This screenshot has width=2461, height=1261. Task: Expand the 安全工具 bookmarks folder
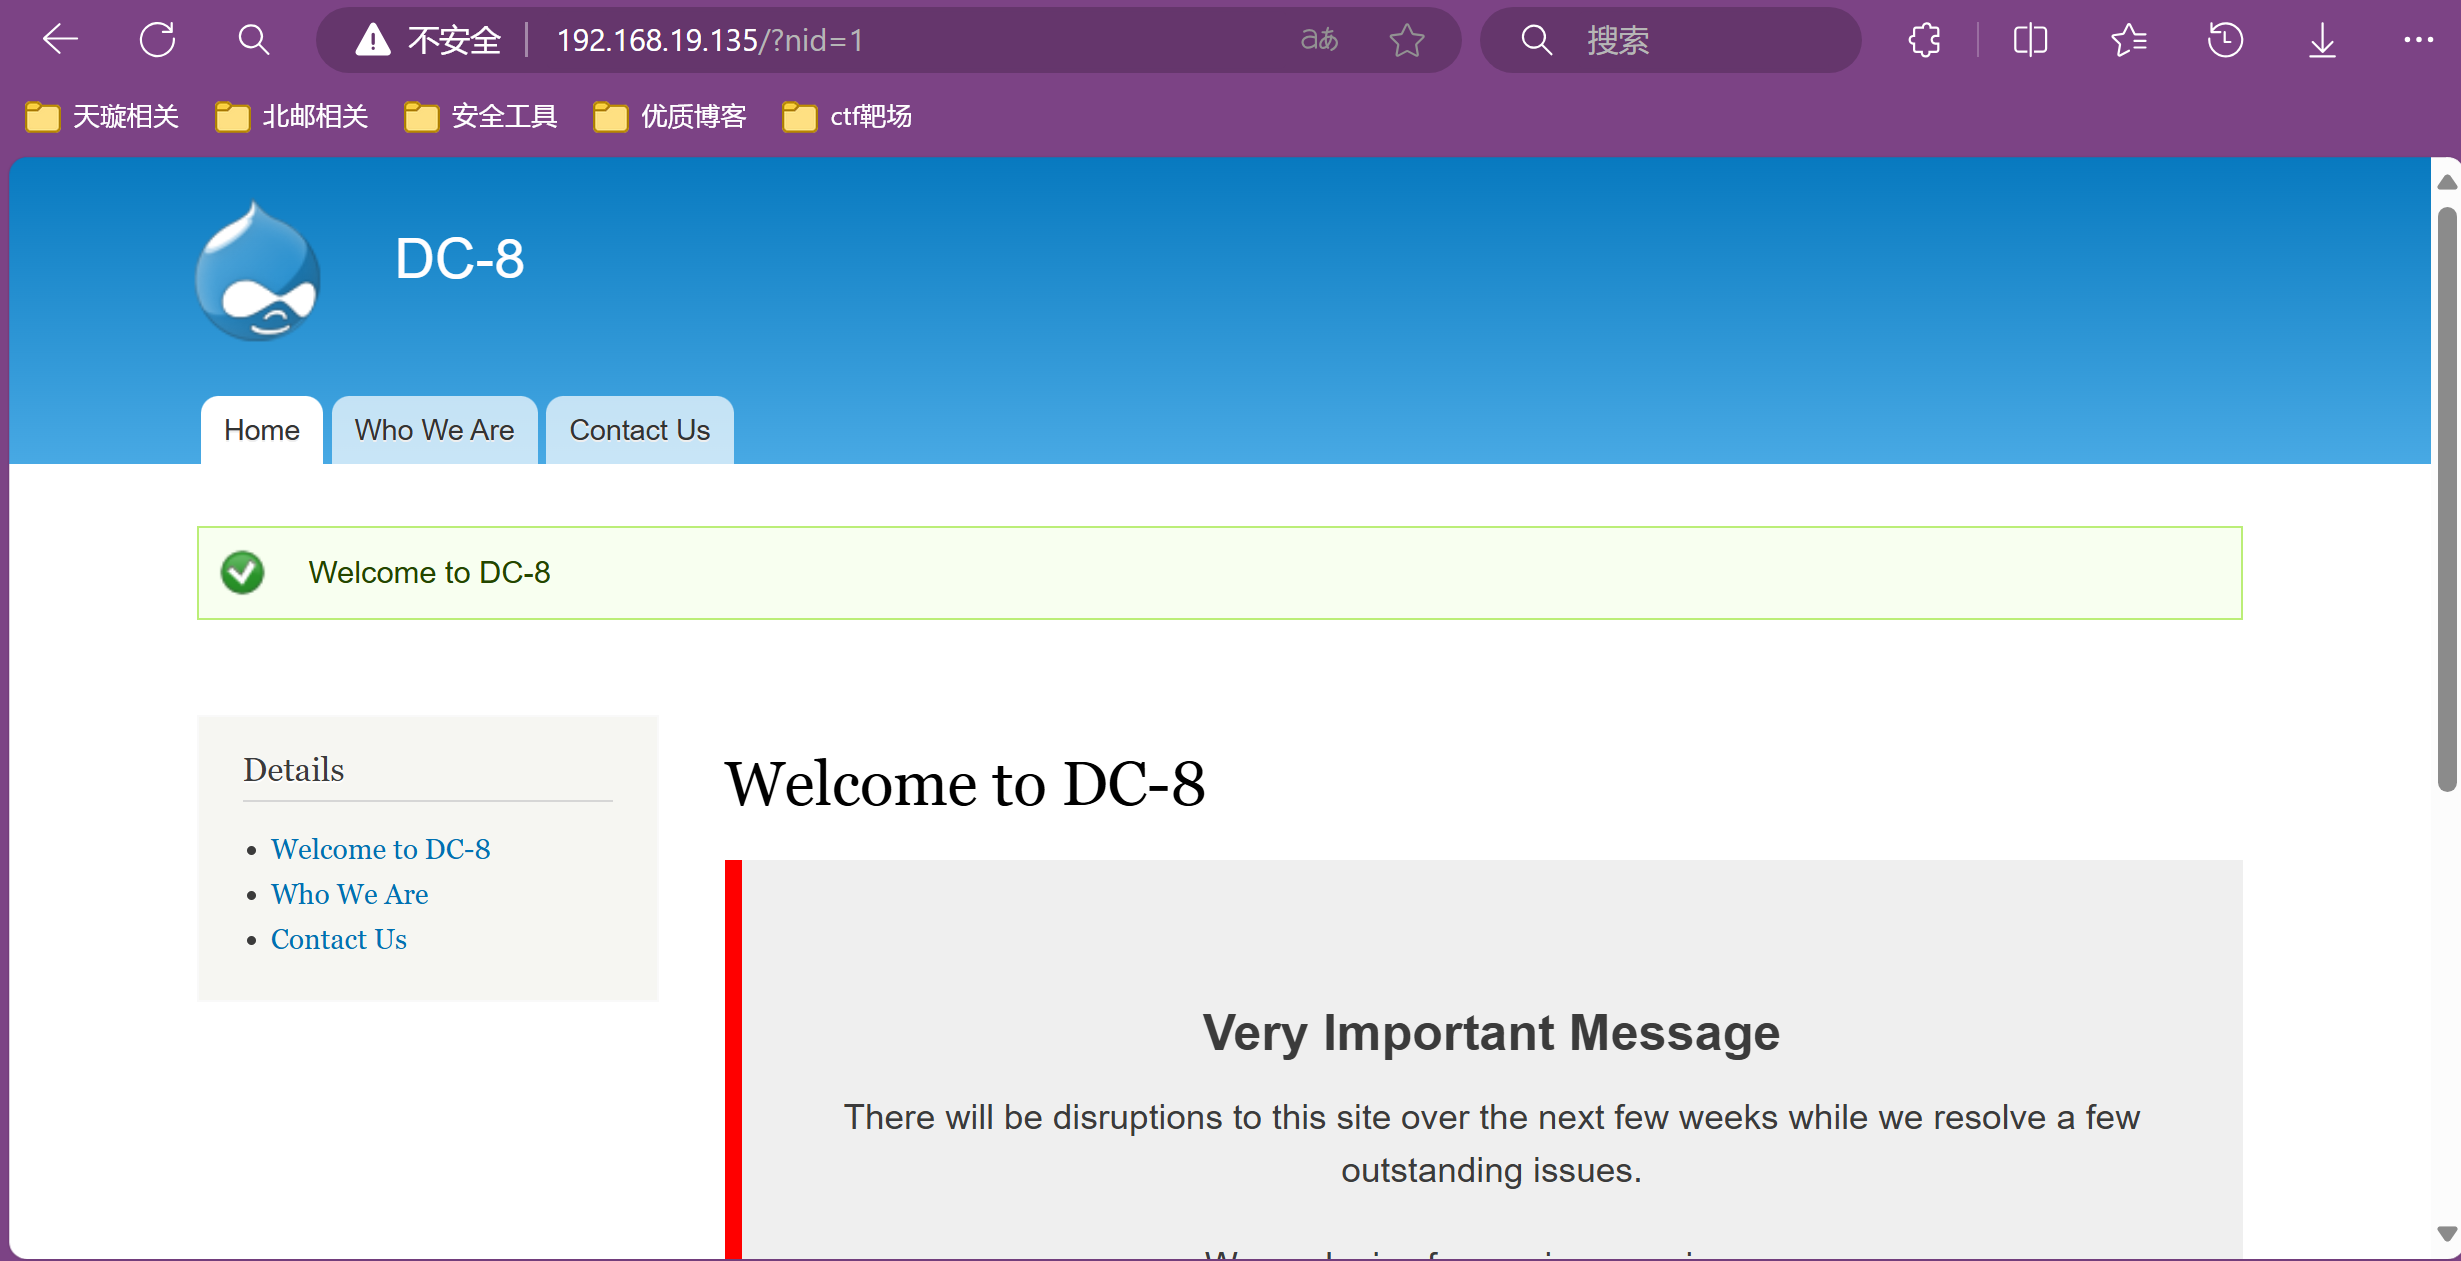coord(481,117)
